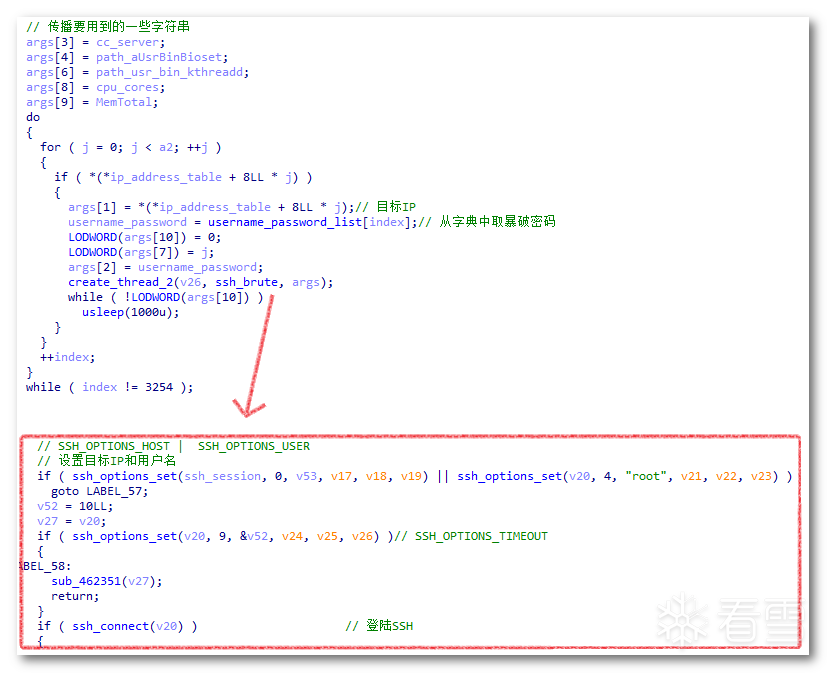
Task: Click 'ssh_connect(v20)' call
Action: click(x=127, y=626)
